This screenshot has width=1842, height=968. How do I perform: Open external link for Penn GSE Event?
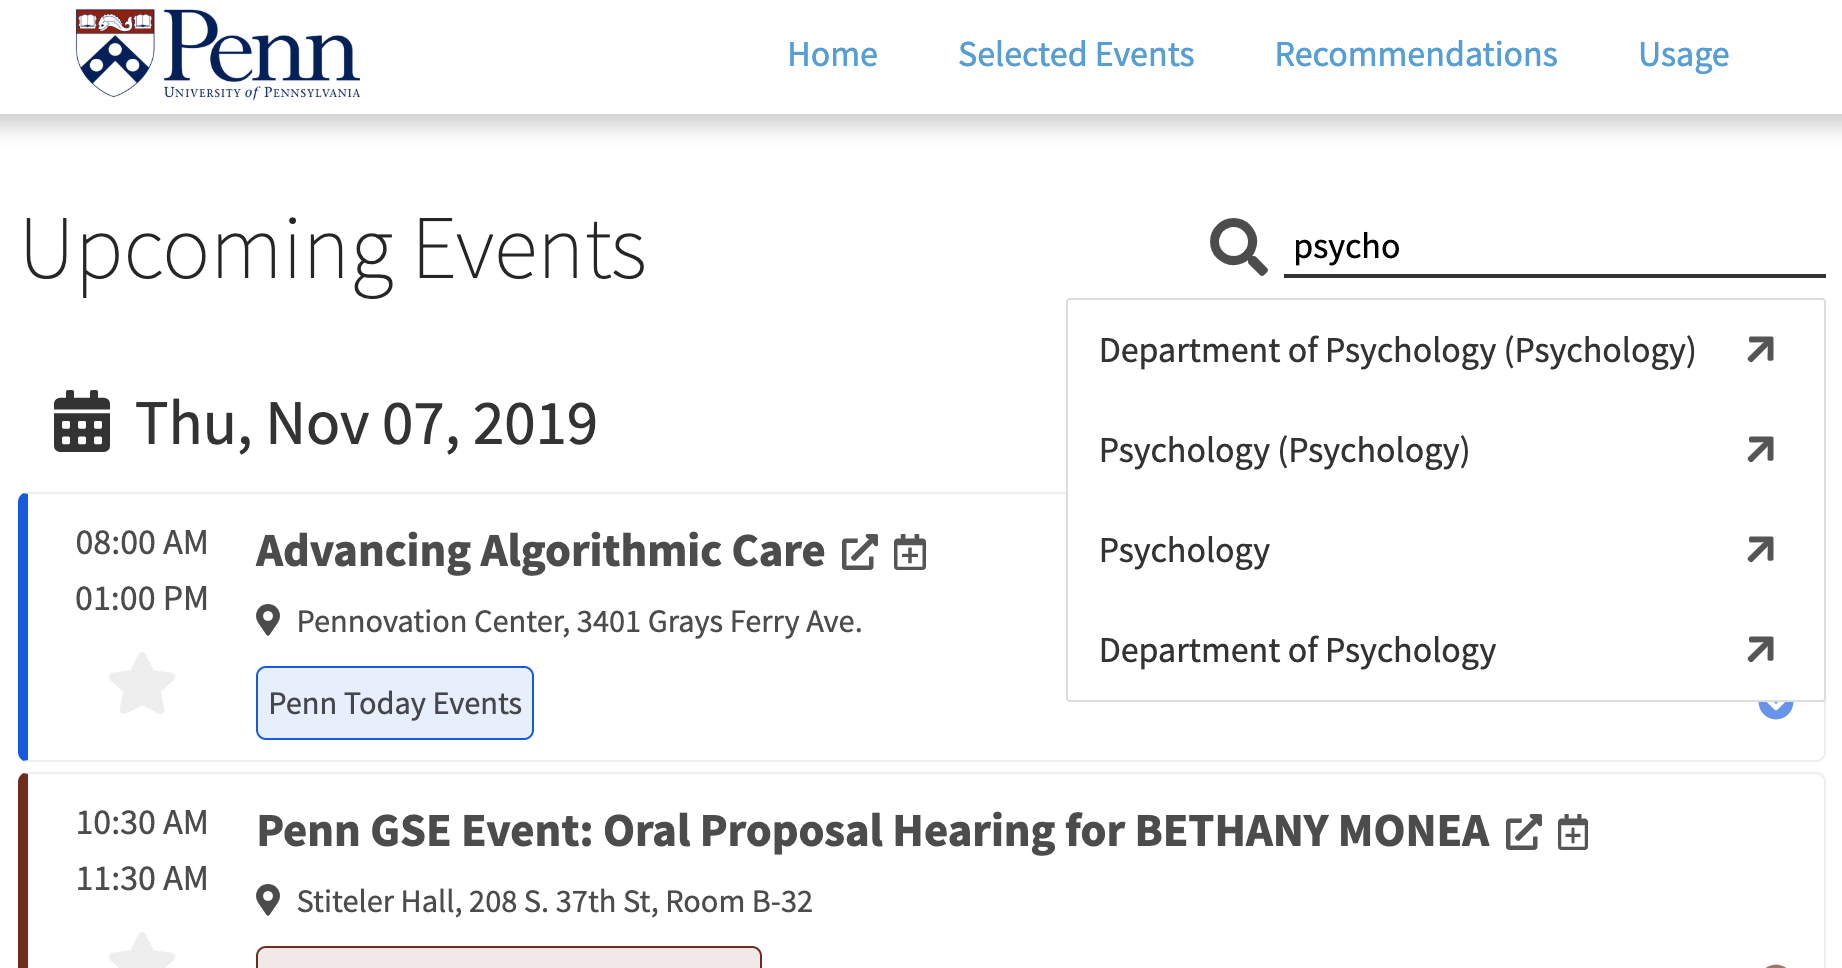coord(1523,832)
